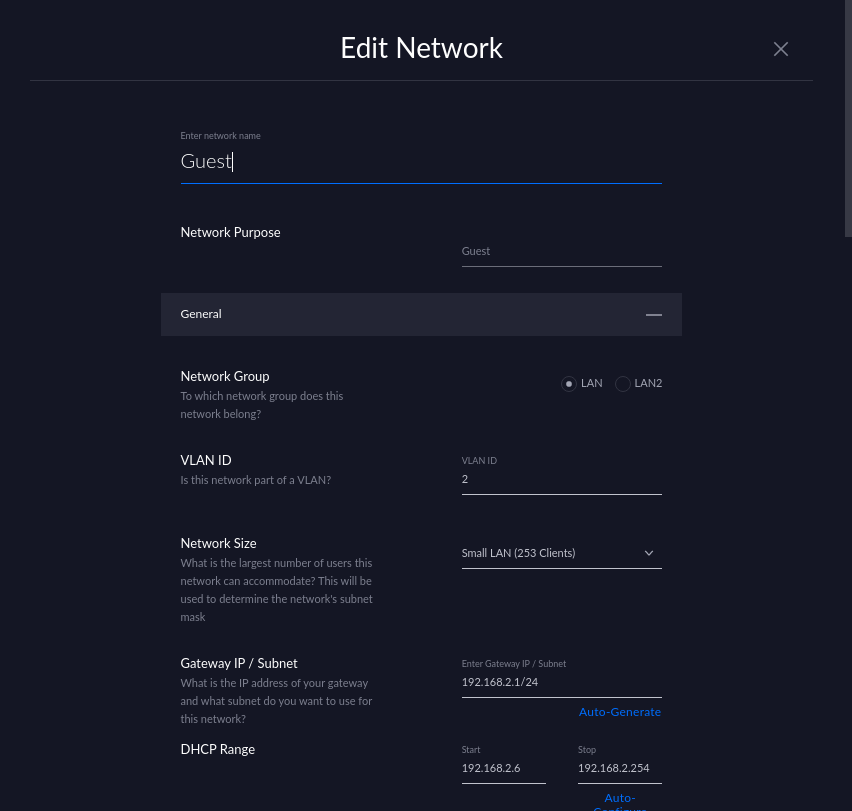The image size is (852, 811).
Task: Edit the network name field
Action: tap(420, 161)
